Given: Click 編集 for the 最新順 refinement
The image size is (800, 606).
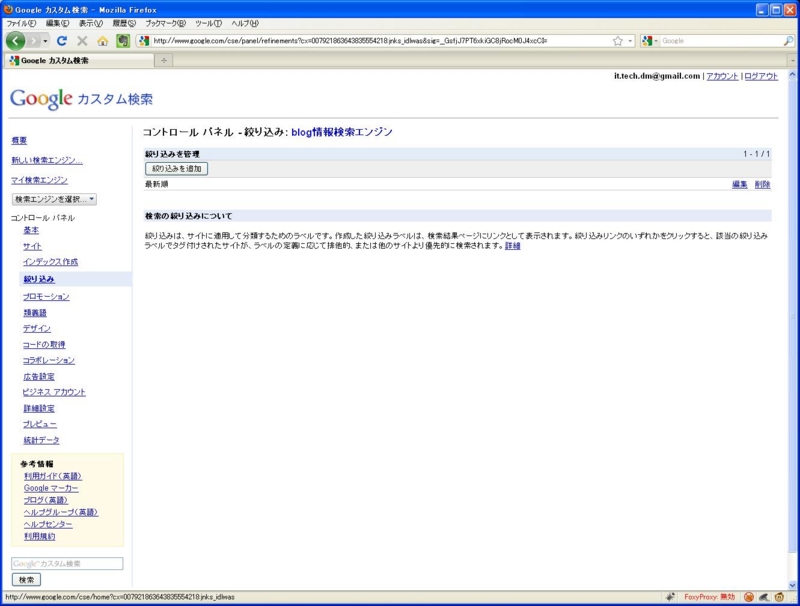Looking at the screenshot, I should point(739,185).
